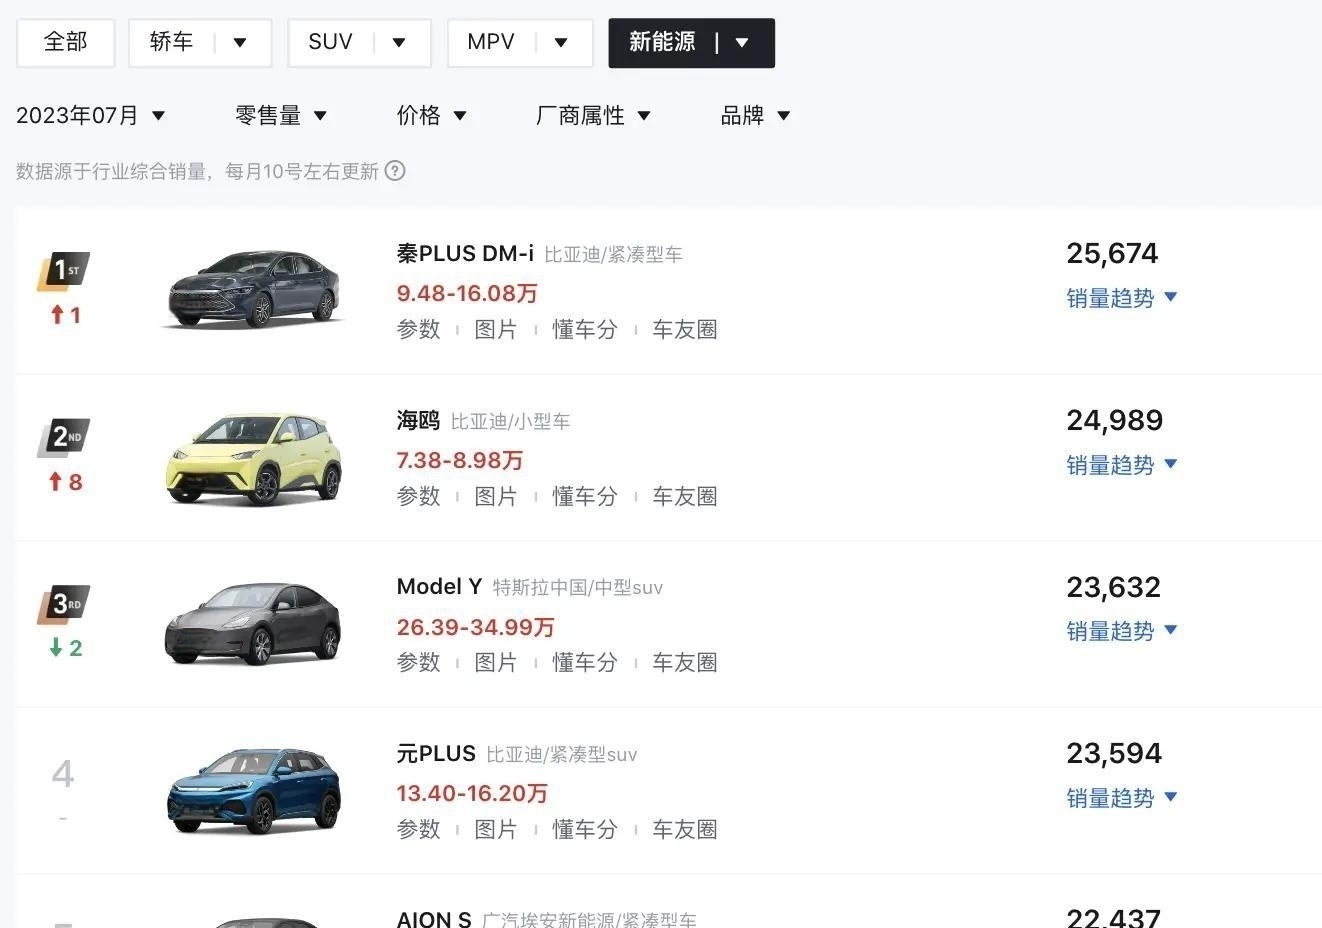Open 参数 link for 海鸥
Viewport: 1322px width, 928px height.
tap(418, 496)
